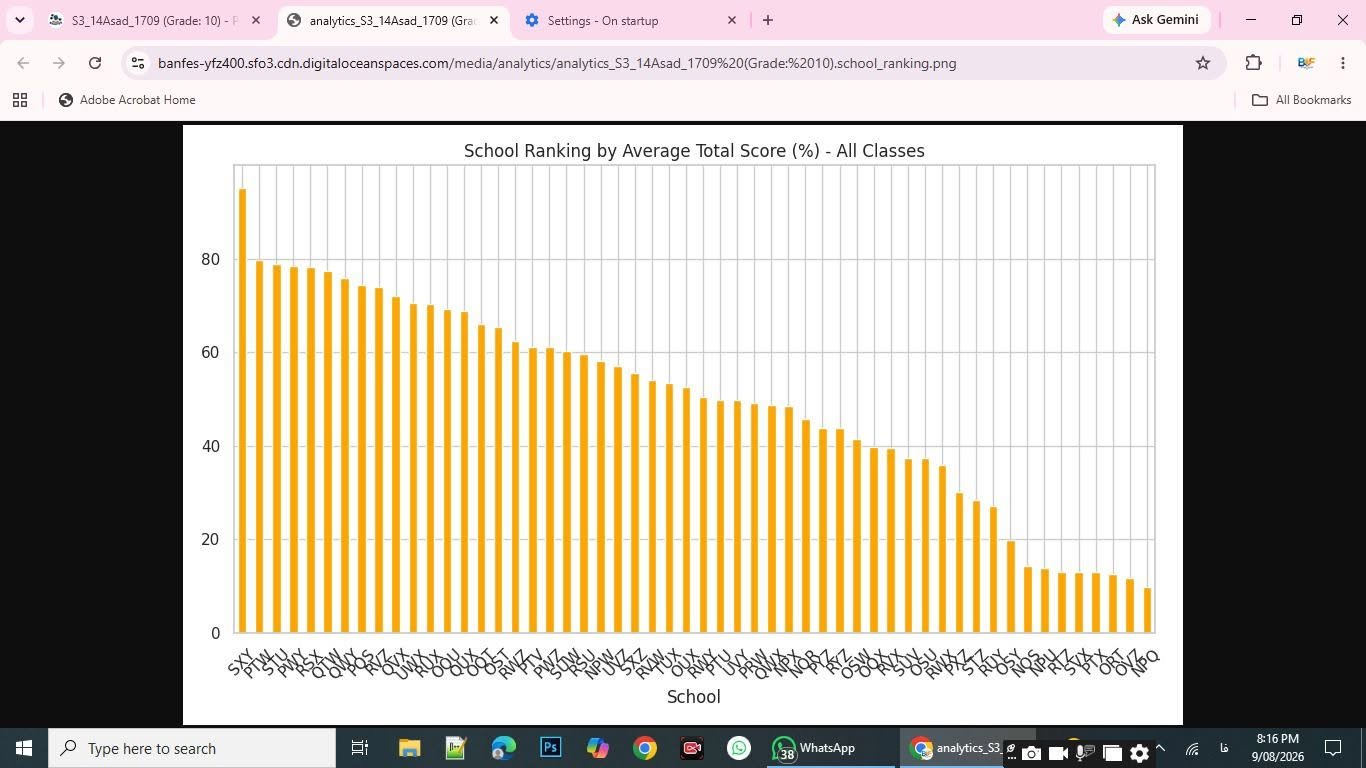
Task: Open Chrome's three-dot menu
Action: pos(1342,63)
